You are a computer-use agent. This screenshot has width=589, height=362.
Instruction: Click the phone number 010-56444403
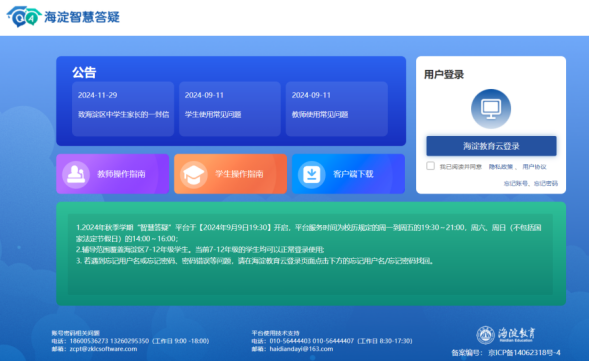tap(290, 341)
